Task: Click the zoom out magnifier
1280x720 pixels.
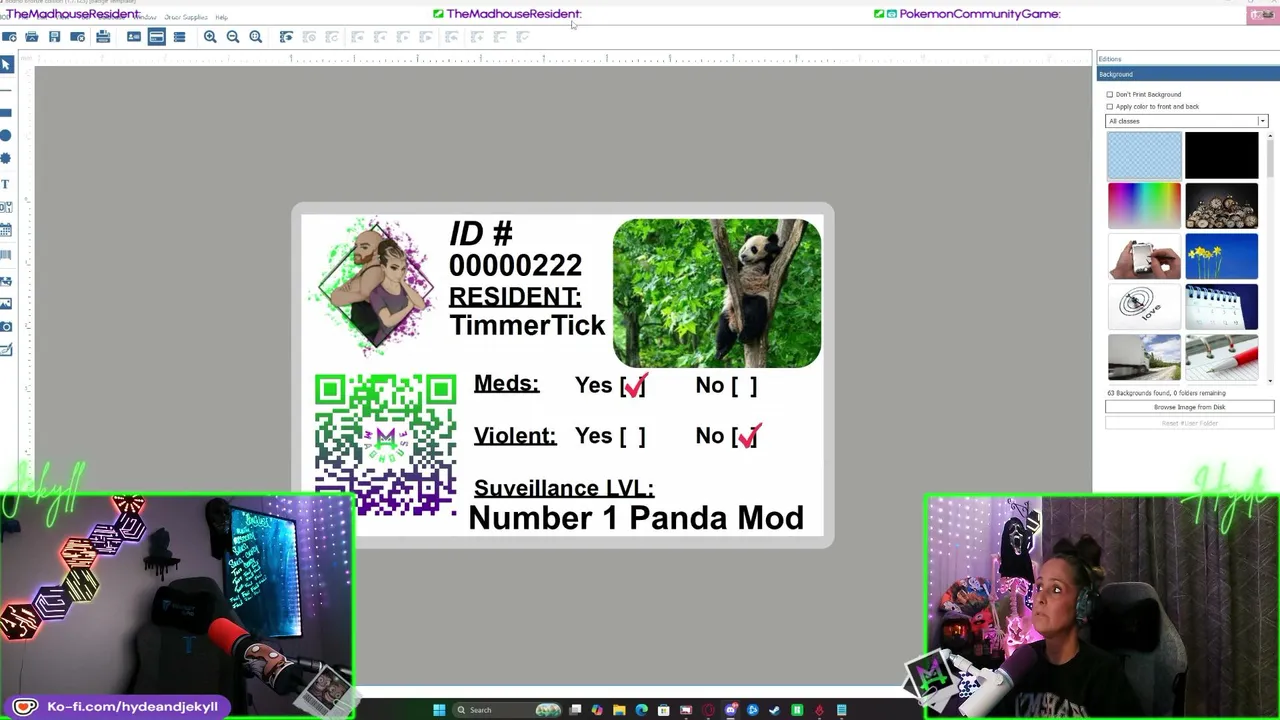Action: pos(233,37)
